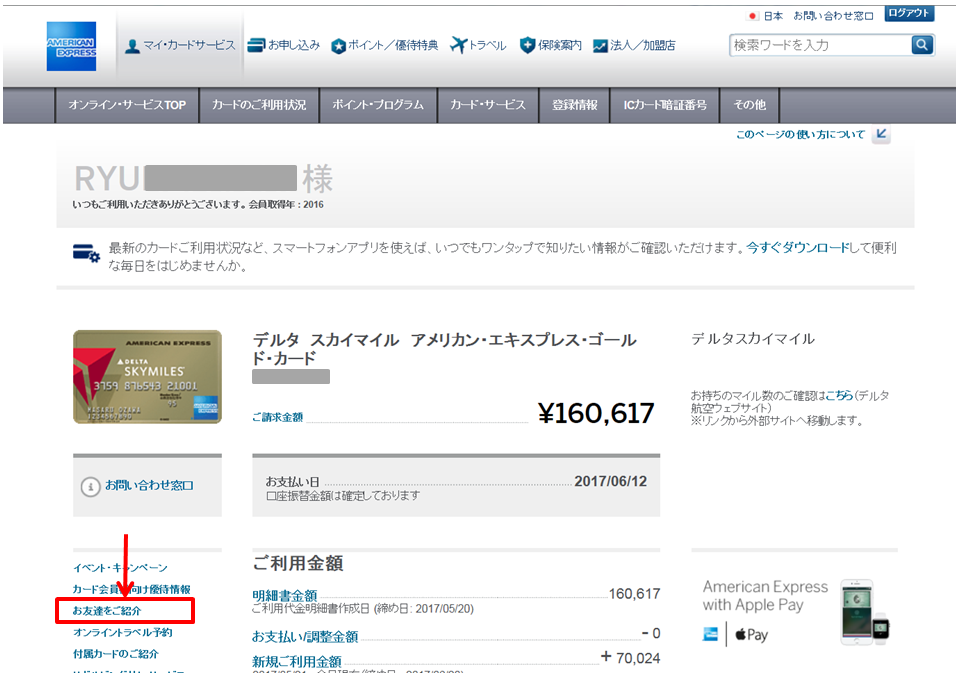Select the 日本 country link
The width and height of the screenshot is (956, 674).
click(x=773, y=16)
